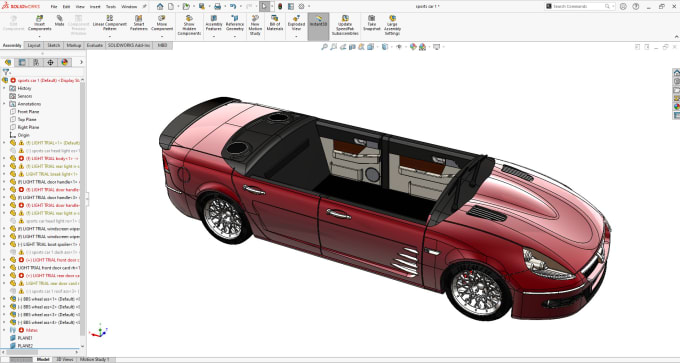This screenshot has width=680, height=363.
Task: Open the 3D Views bottom tab
Action: coord(64,360)
